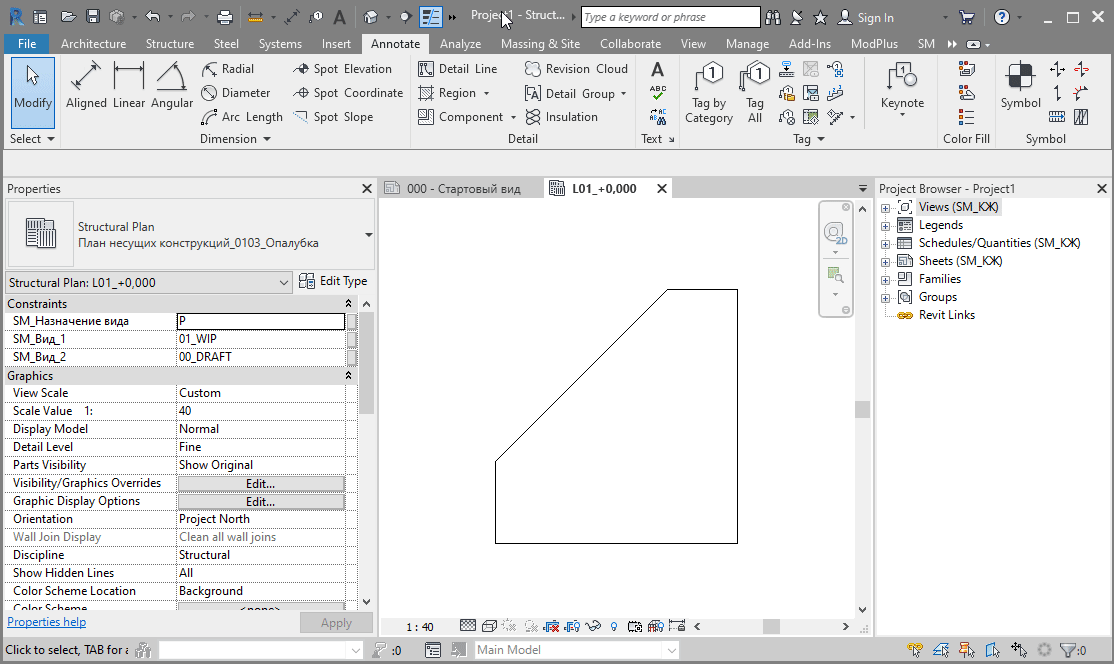Open Default 3D View from toolbar
The height and width of the screenshot is (664, 1114).
(x=370, y=17)
